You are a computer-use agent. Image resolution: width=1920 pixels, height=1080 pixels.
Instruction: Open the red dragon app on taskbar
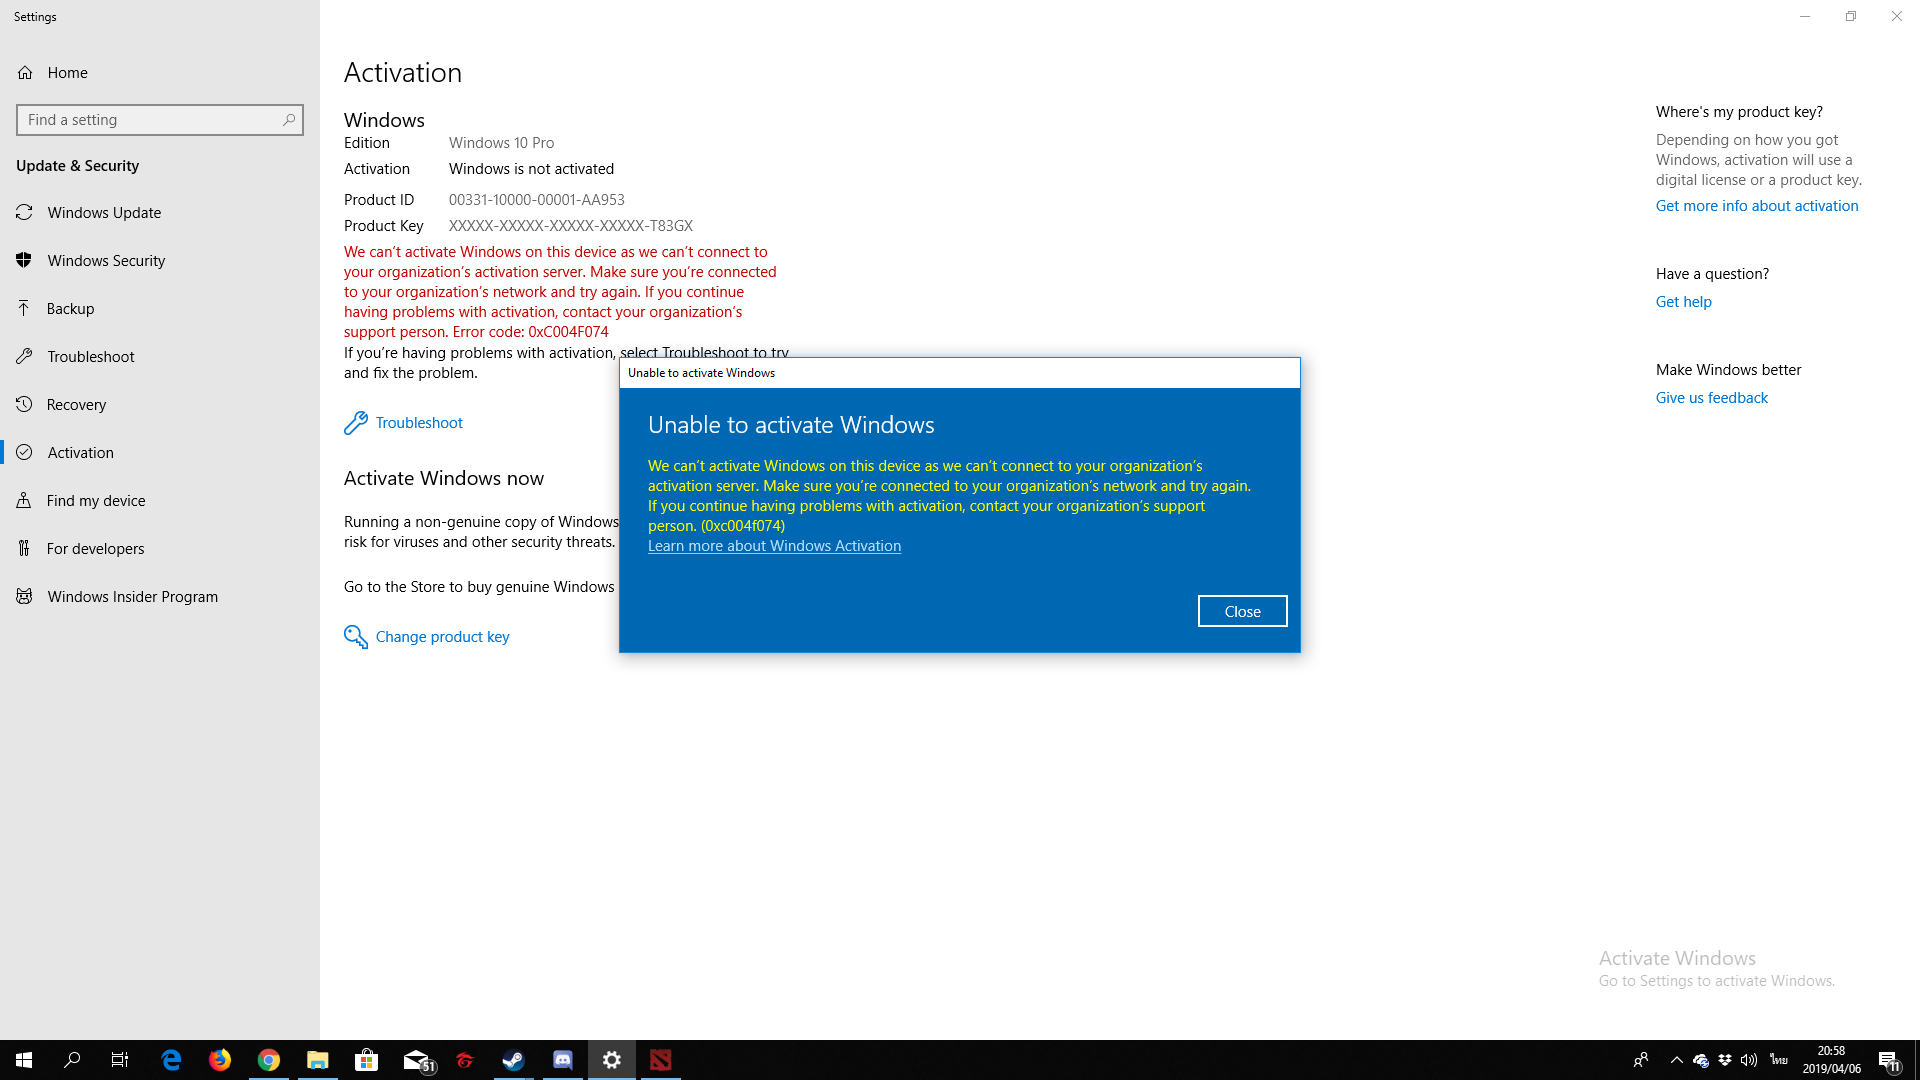pos(465,1060)
